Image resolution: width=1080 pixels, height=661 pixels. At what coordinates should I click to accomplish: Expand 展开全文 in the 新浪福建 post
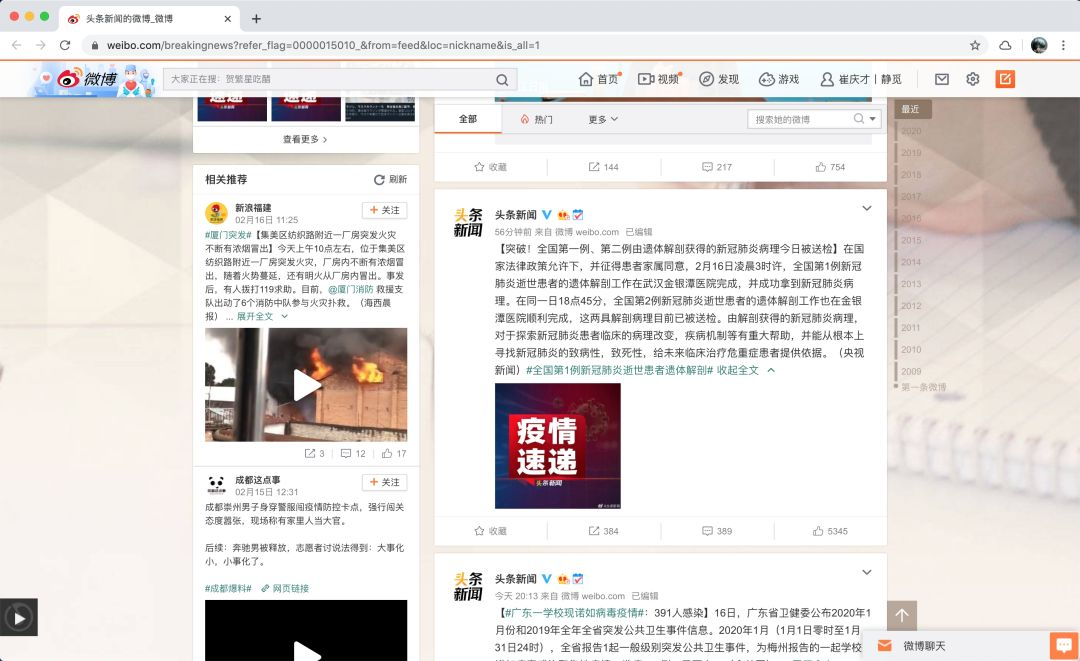pos(262,317)
